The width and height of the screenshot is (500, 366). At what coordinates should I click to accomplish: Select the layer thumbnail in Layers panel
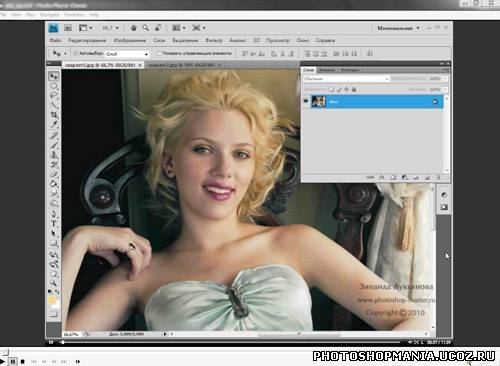(319, 101)
